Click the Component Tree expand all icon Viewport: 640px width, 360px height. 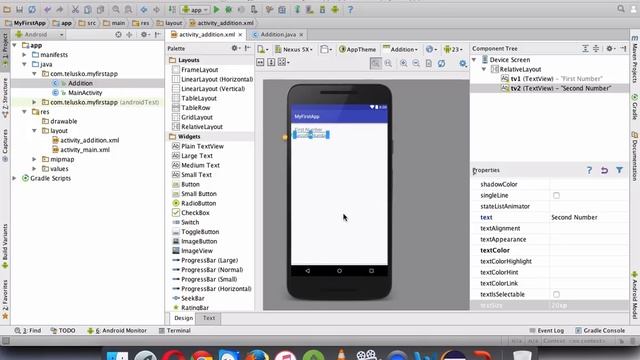click(x=585, y=48)
